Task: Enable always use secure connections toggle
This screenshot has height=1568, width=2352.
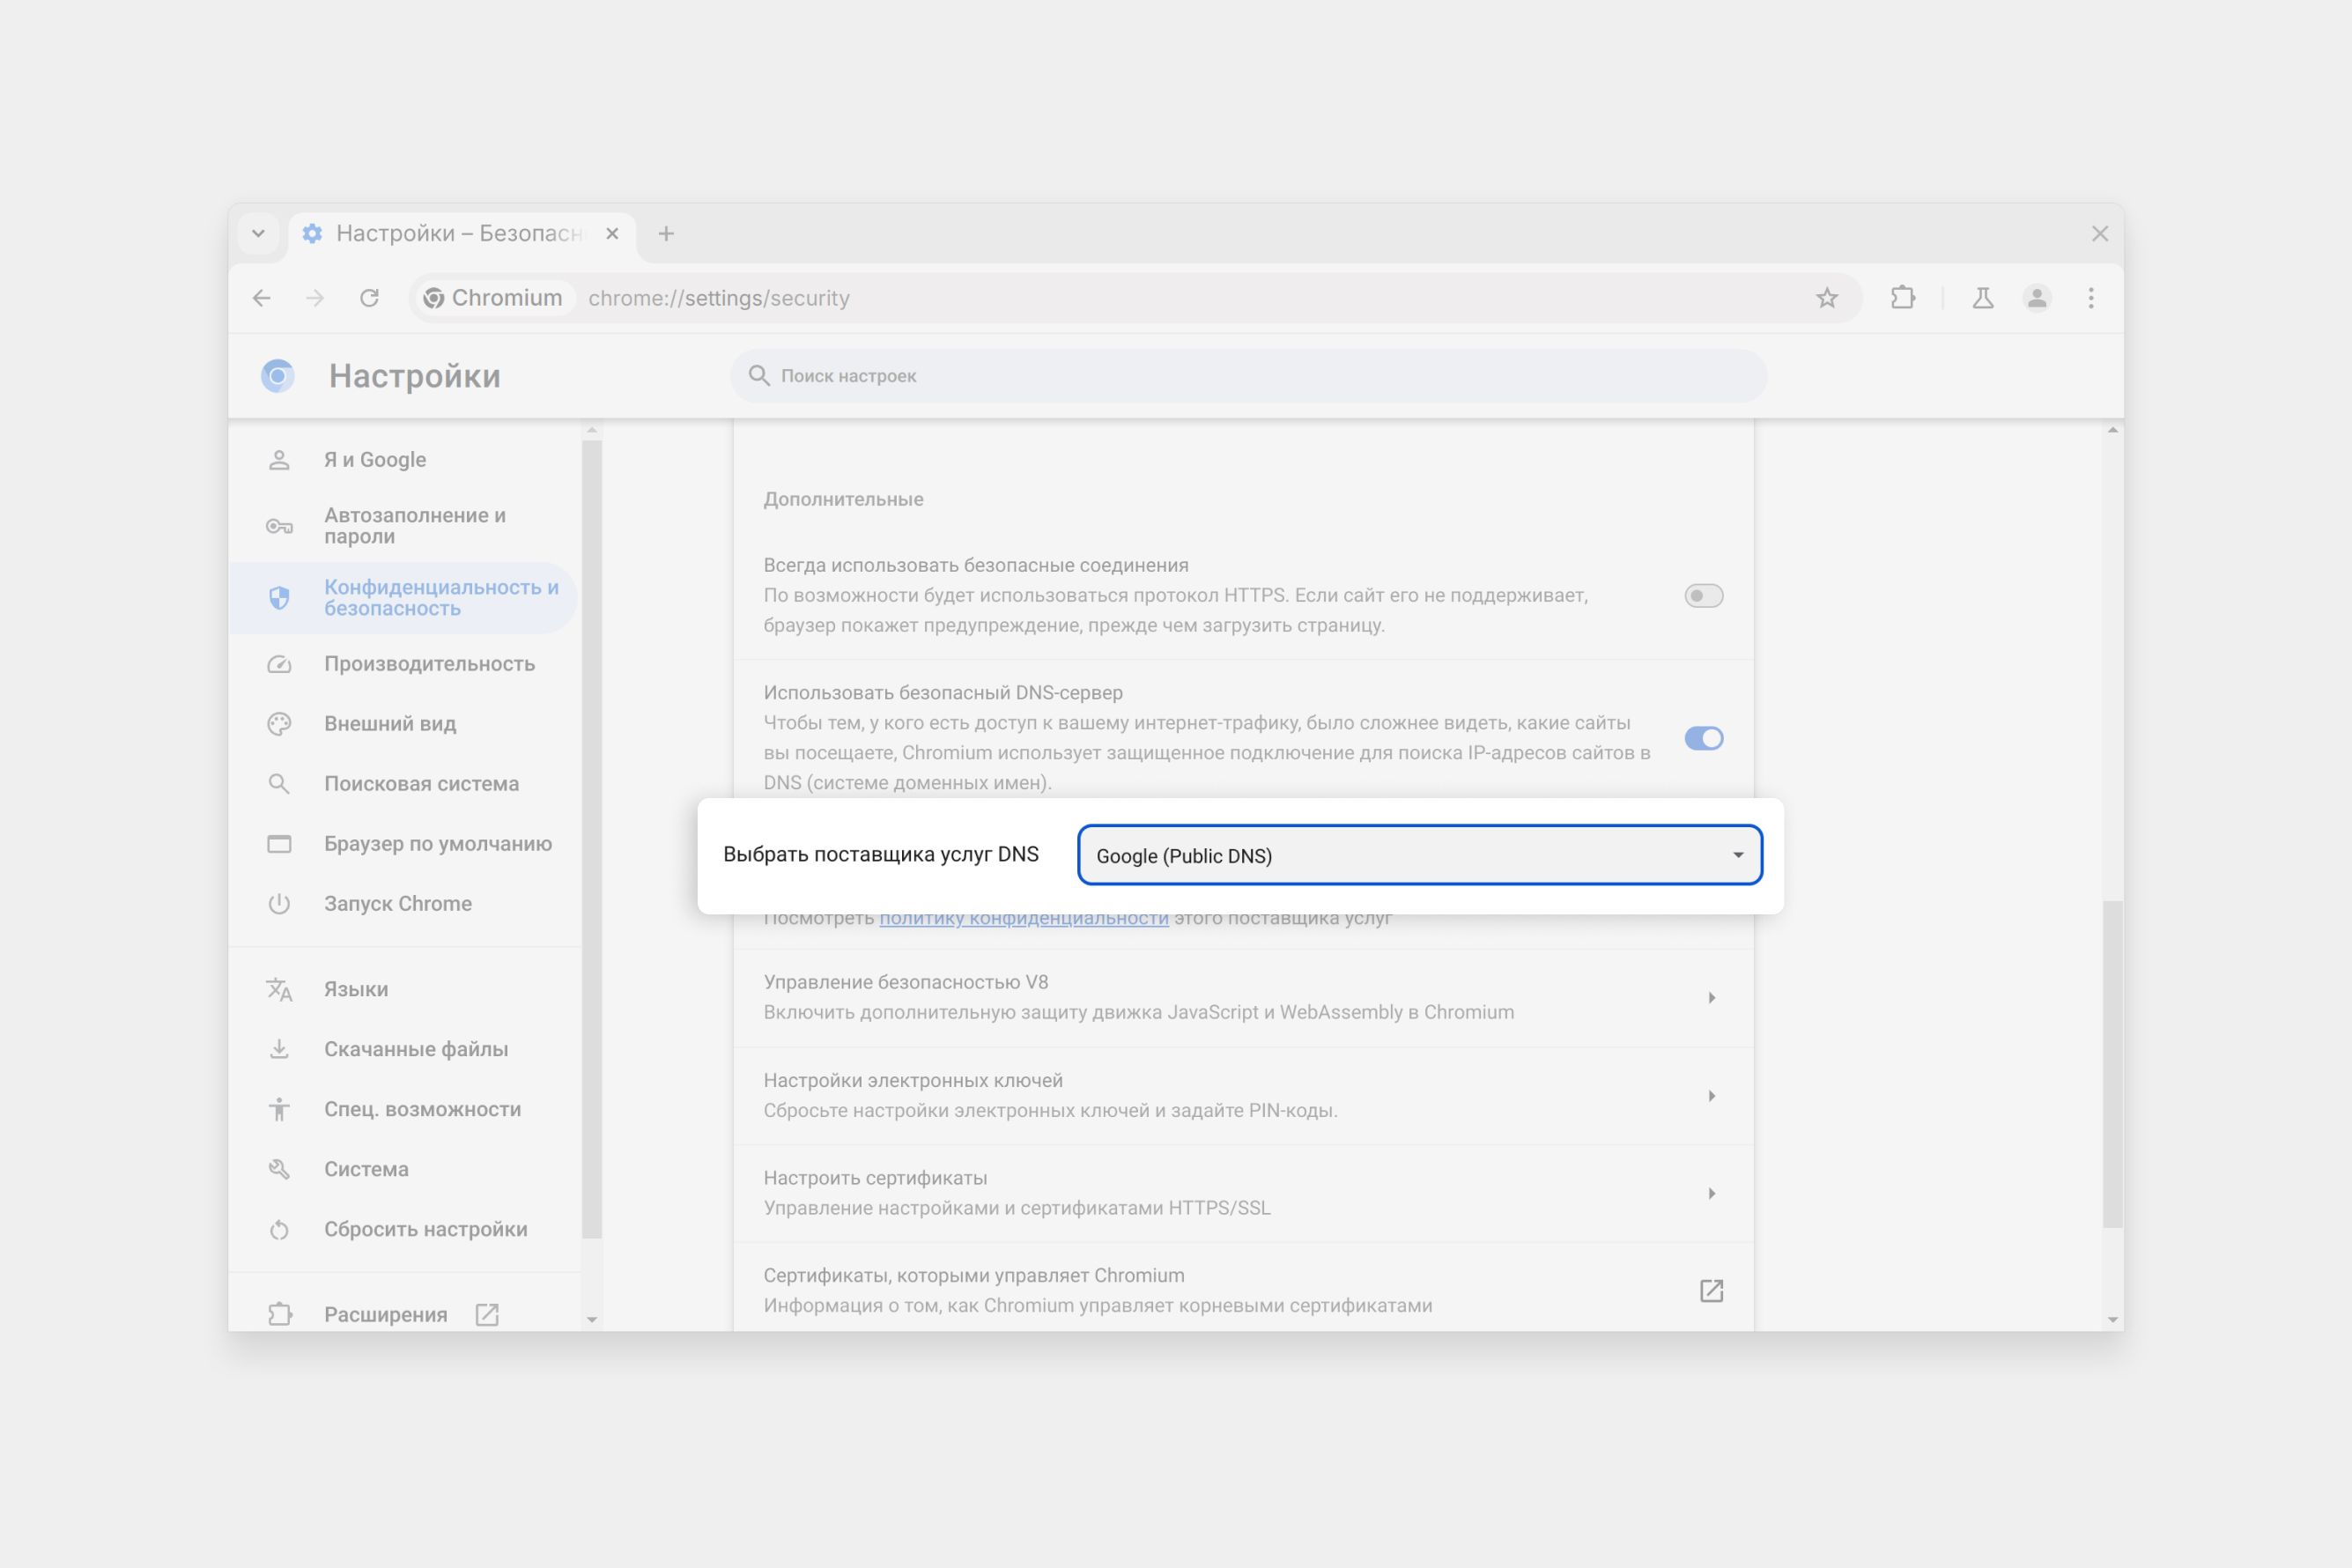Action: 1703,596
